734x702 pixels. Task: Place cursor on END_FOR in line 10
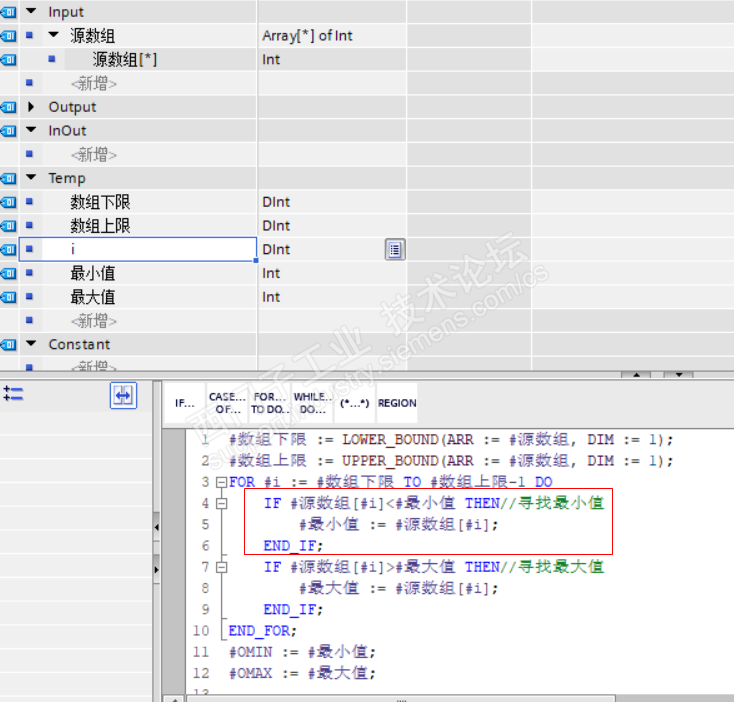pos(259,631)
